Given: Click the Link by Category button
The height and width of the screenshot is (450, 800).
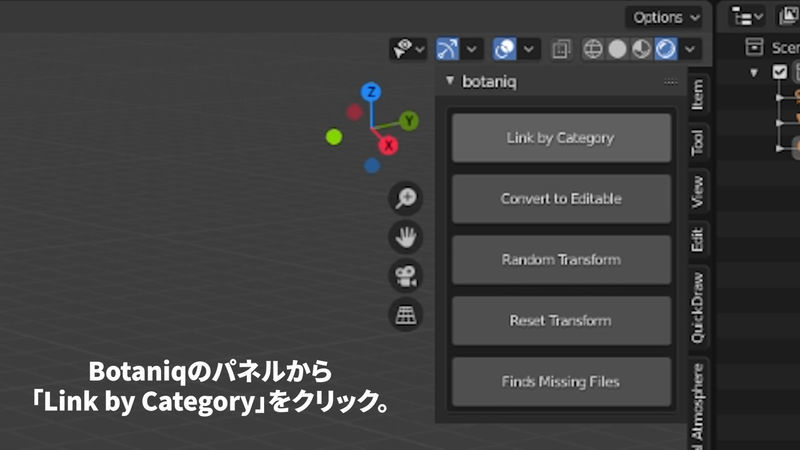Looking at the screenshot, I should (561, 138).
